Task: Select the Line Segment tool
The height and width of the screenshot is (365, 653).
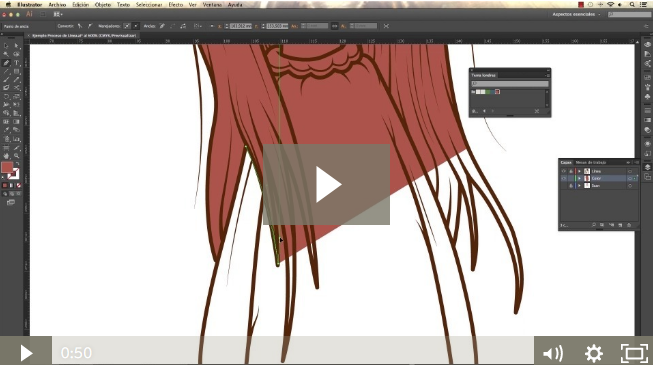Action: pos(6,71)
